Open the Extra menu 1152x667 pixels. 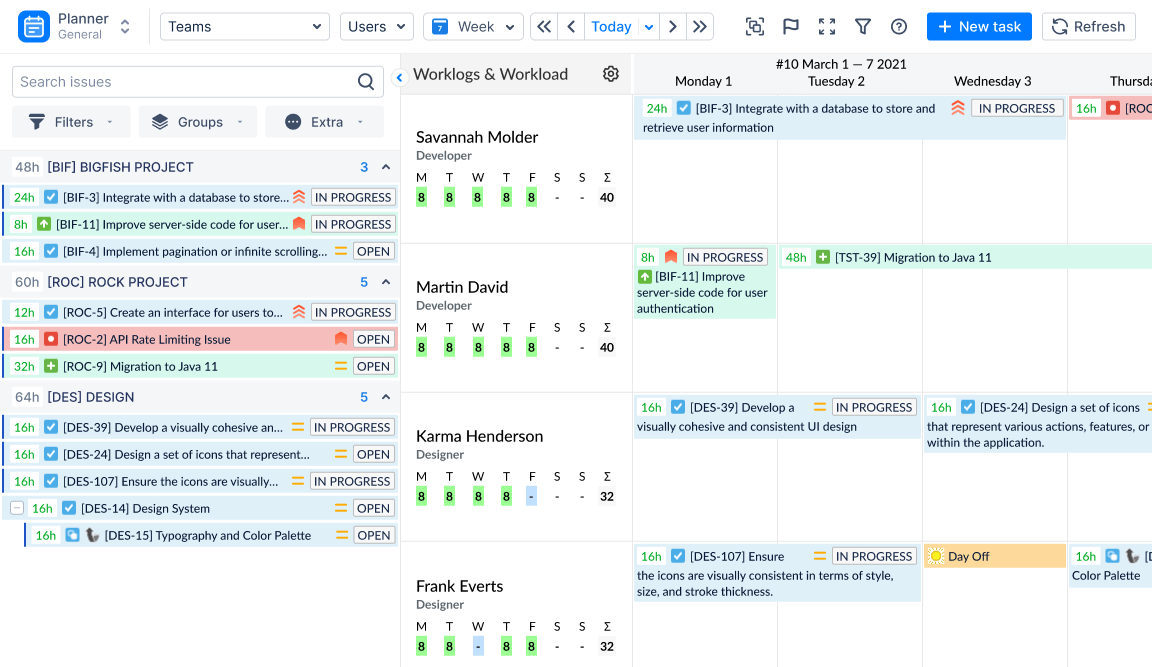pyautogui.click(x=324, y=122)
